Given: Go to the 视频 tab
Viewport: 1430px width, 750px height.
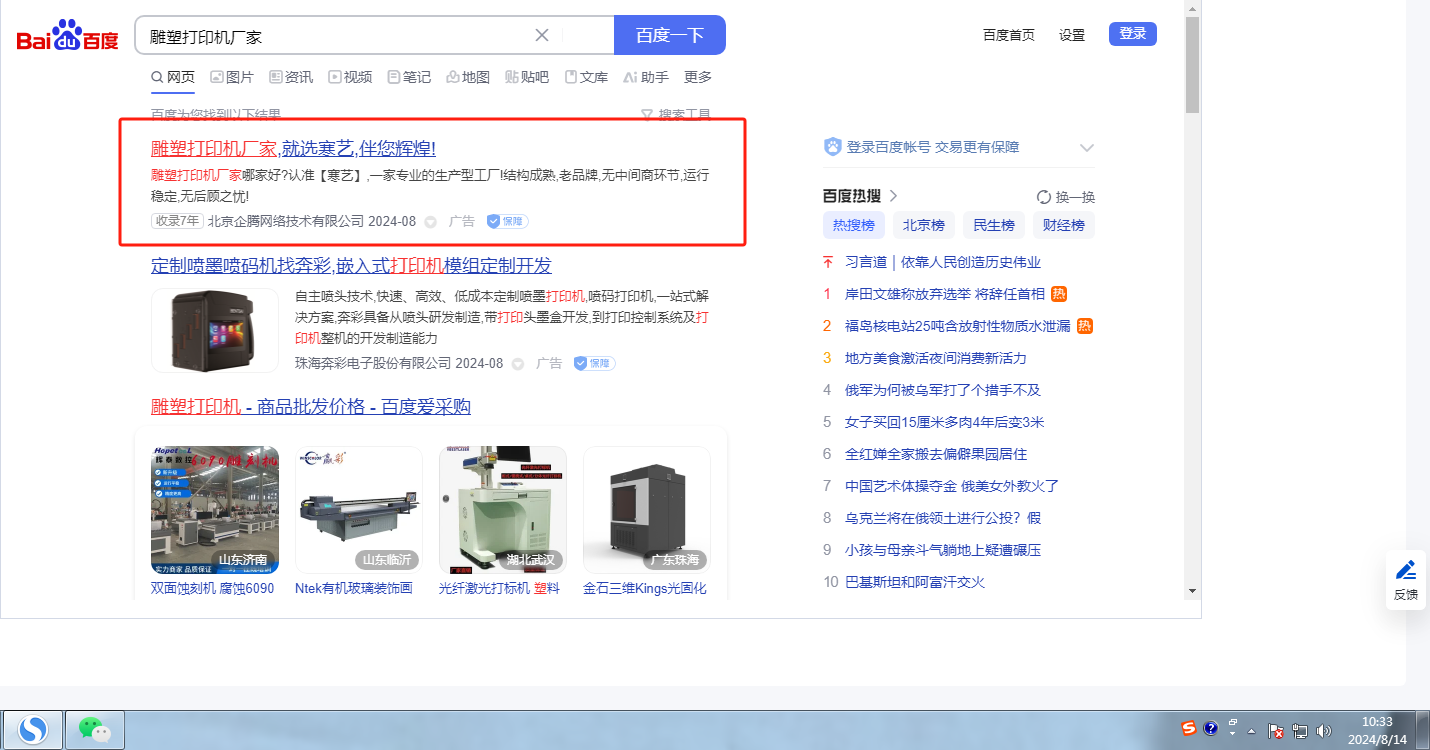Looking at the screenshot, I should tap(350, 77).
